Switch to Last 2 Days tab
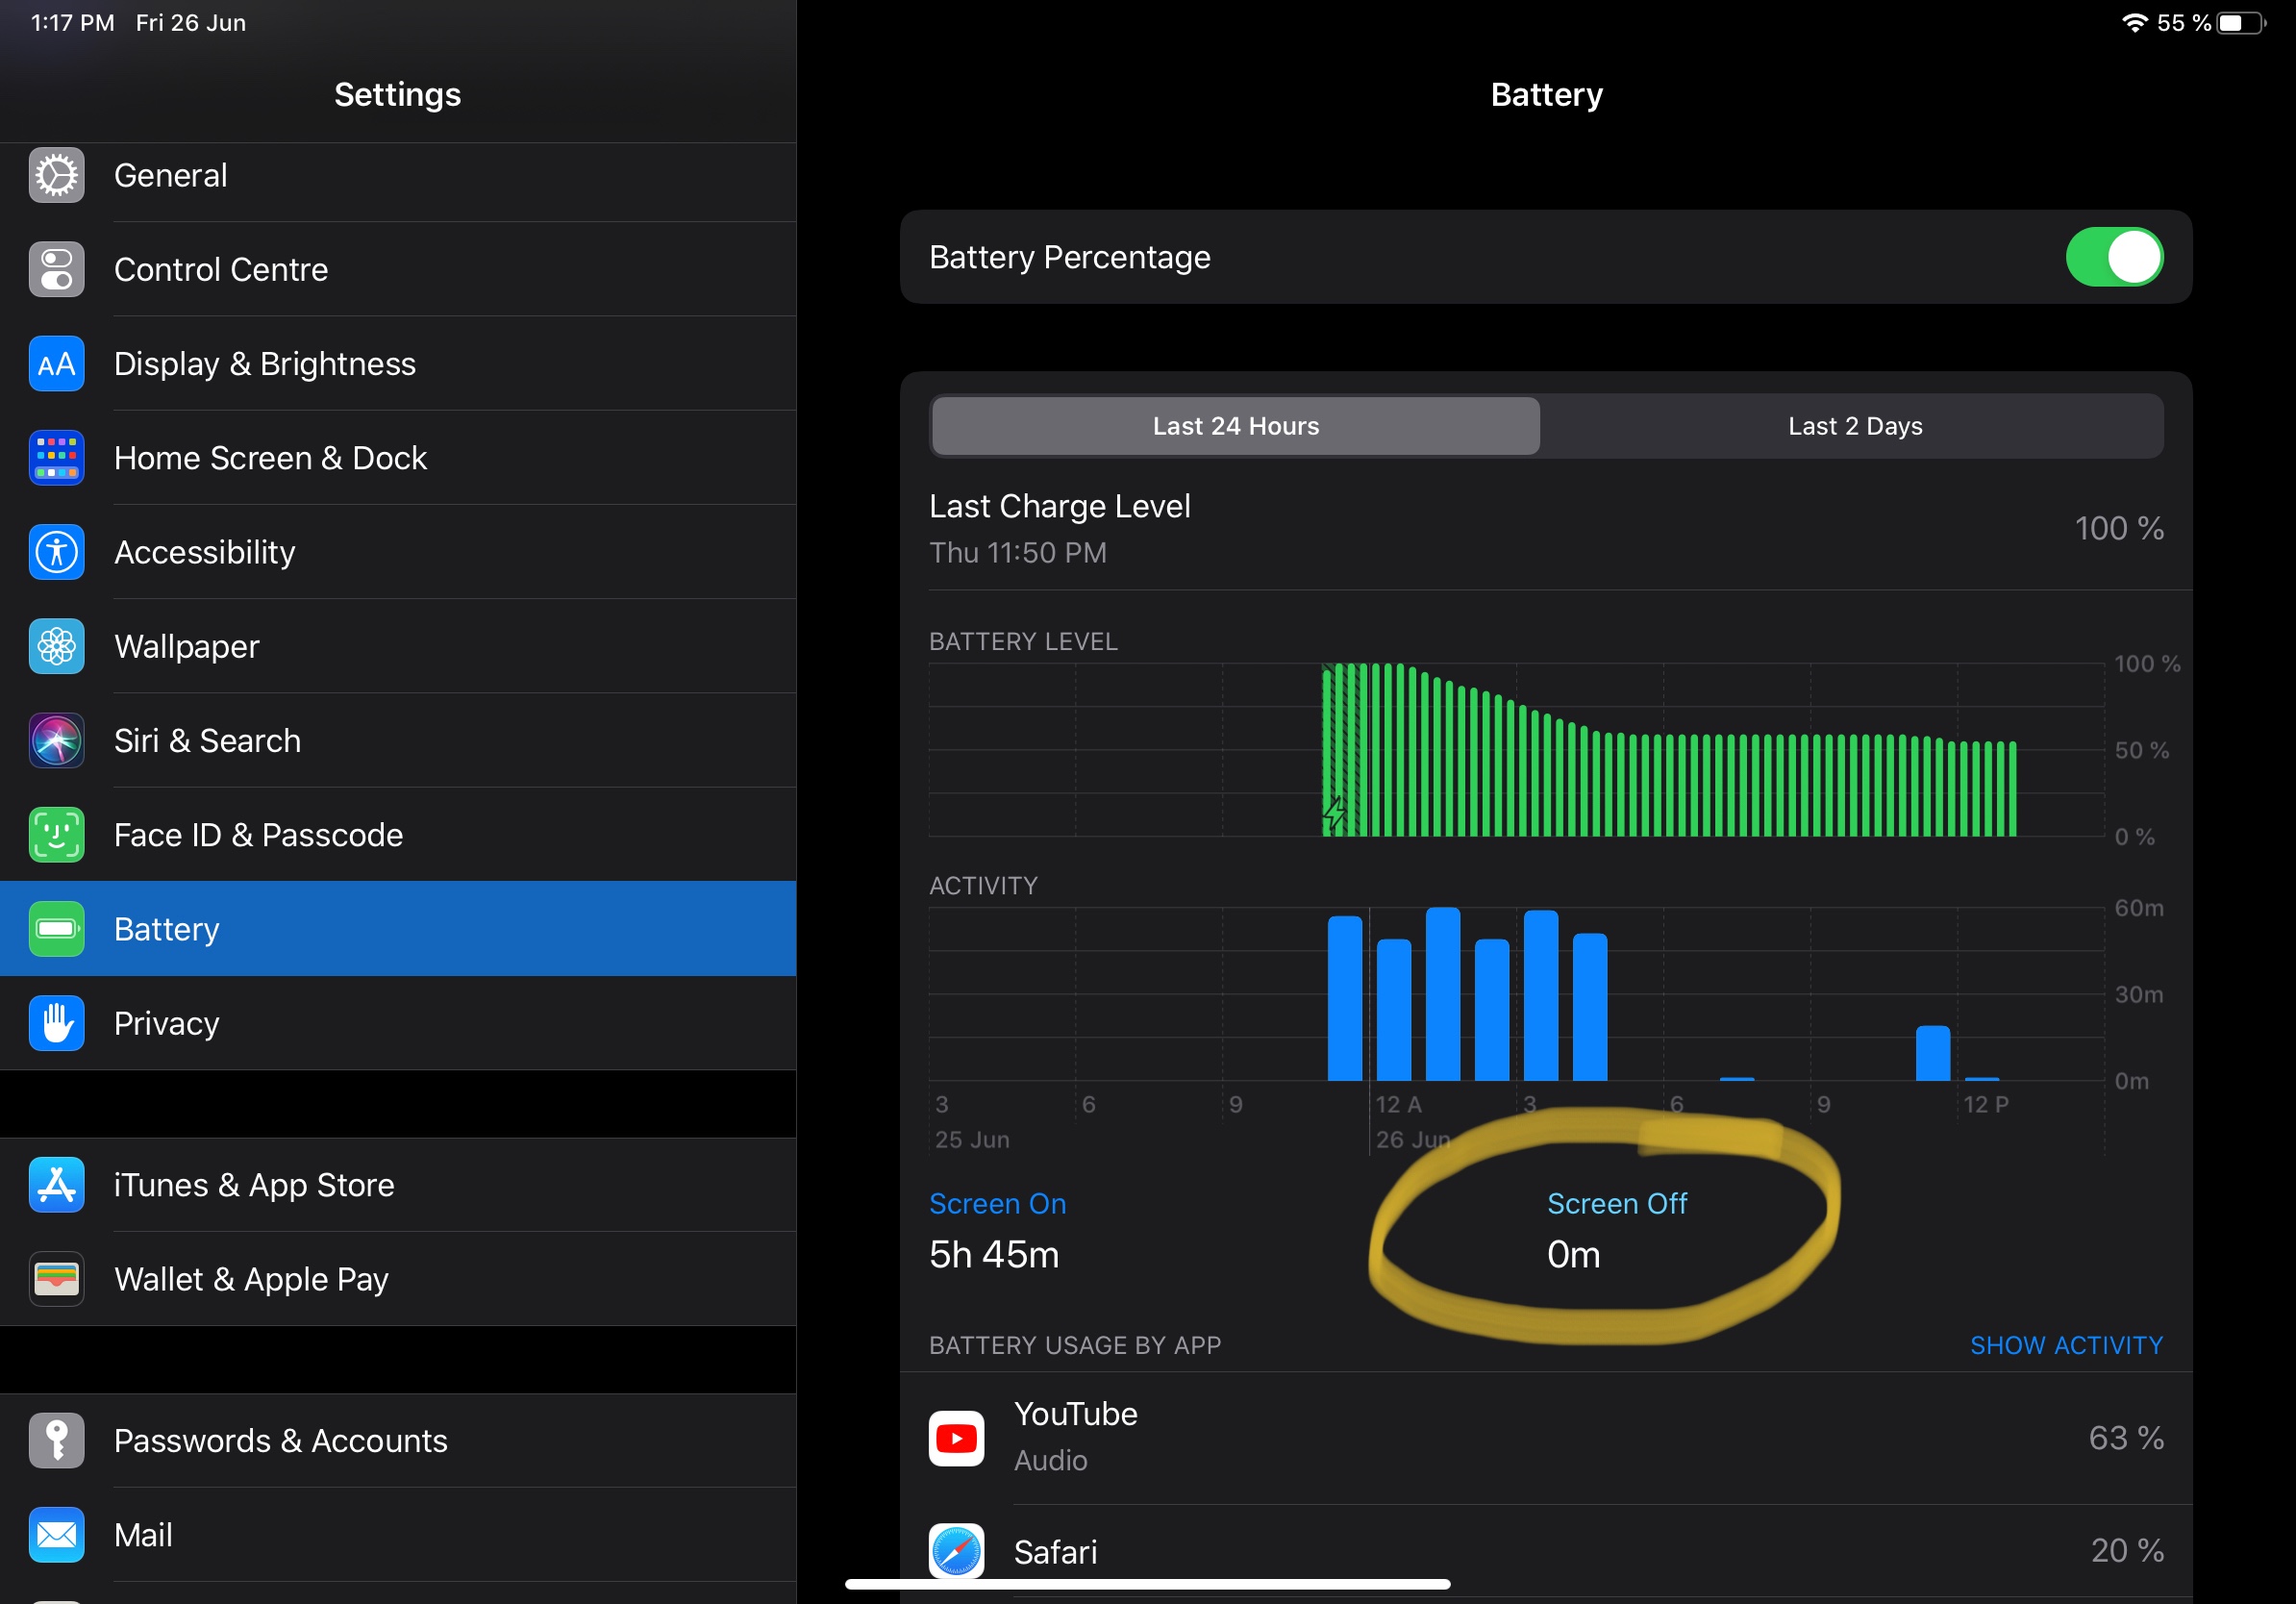 click(x=1854, y=426)
